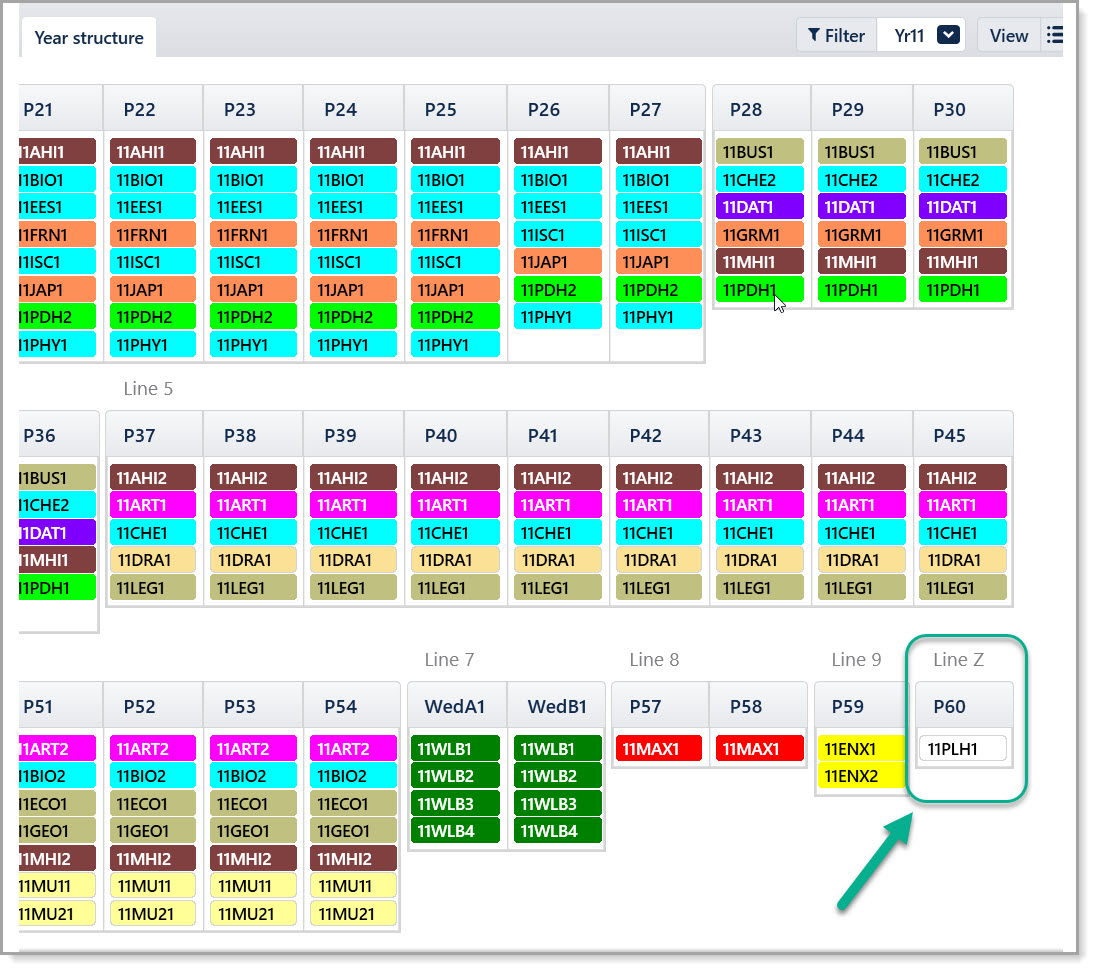Select the P60 period header
Image resolution: width=1095 pixels, height=971 pixels.
tap(963, 707)
